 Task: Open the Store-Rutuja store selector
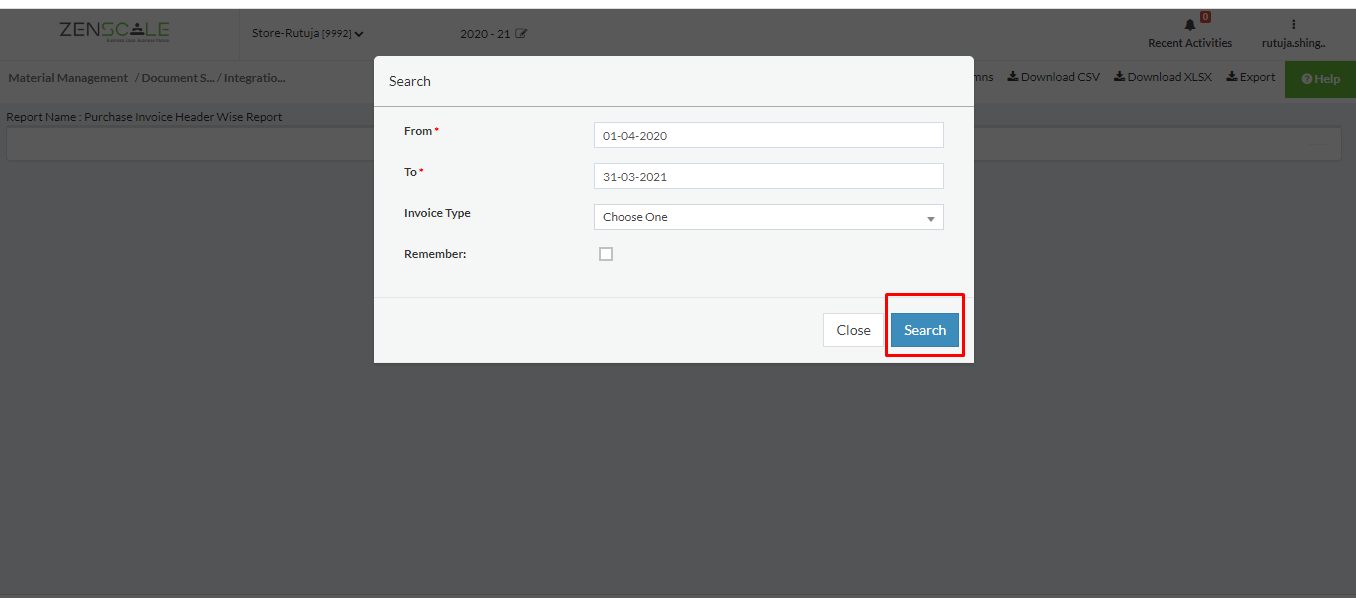coord(307,34)
